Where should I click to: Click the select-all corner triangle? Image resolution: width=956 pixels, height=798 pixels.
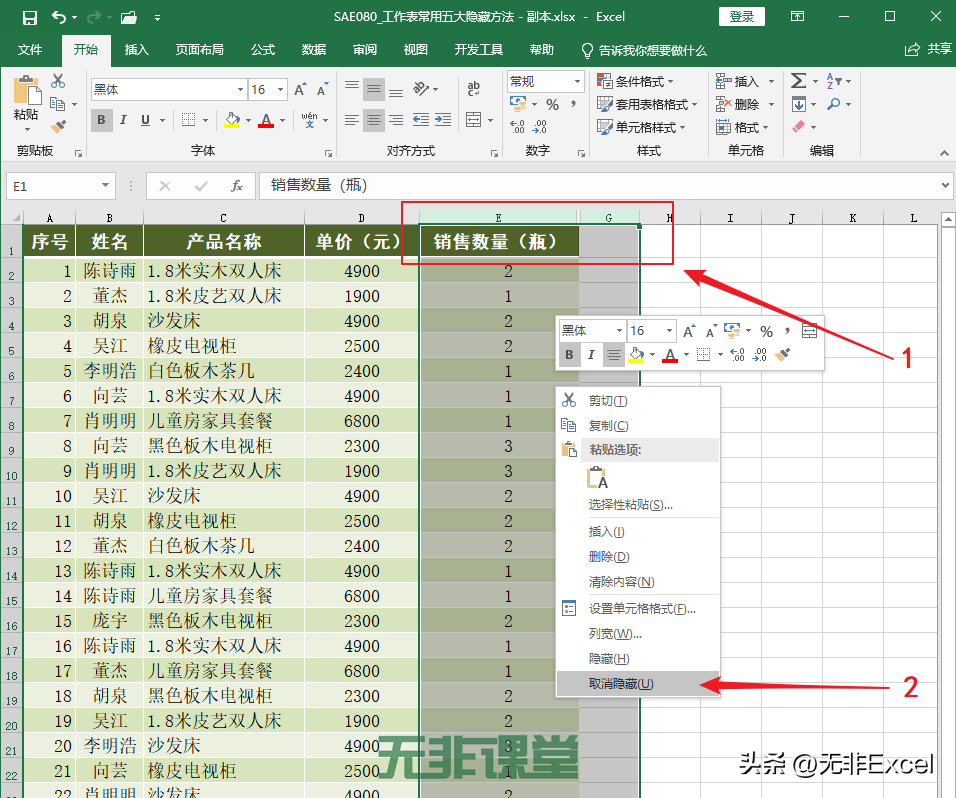click(x=16, y=218)
